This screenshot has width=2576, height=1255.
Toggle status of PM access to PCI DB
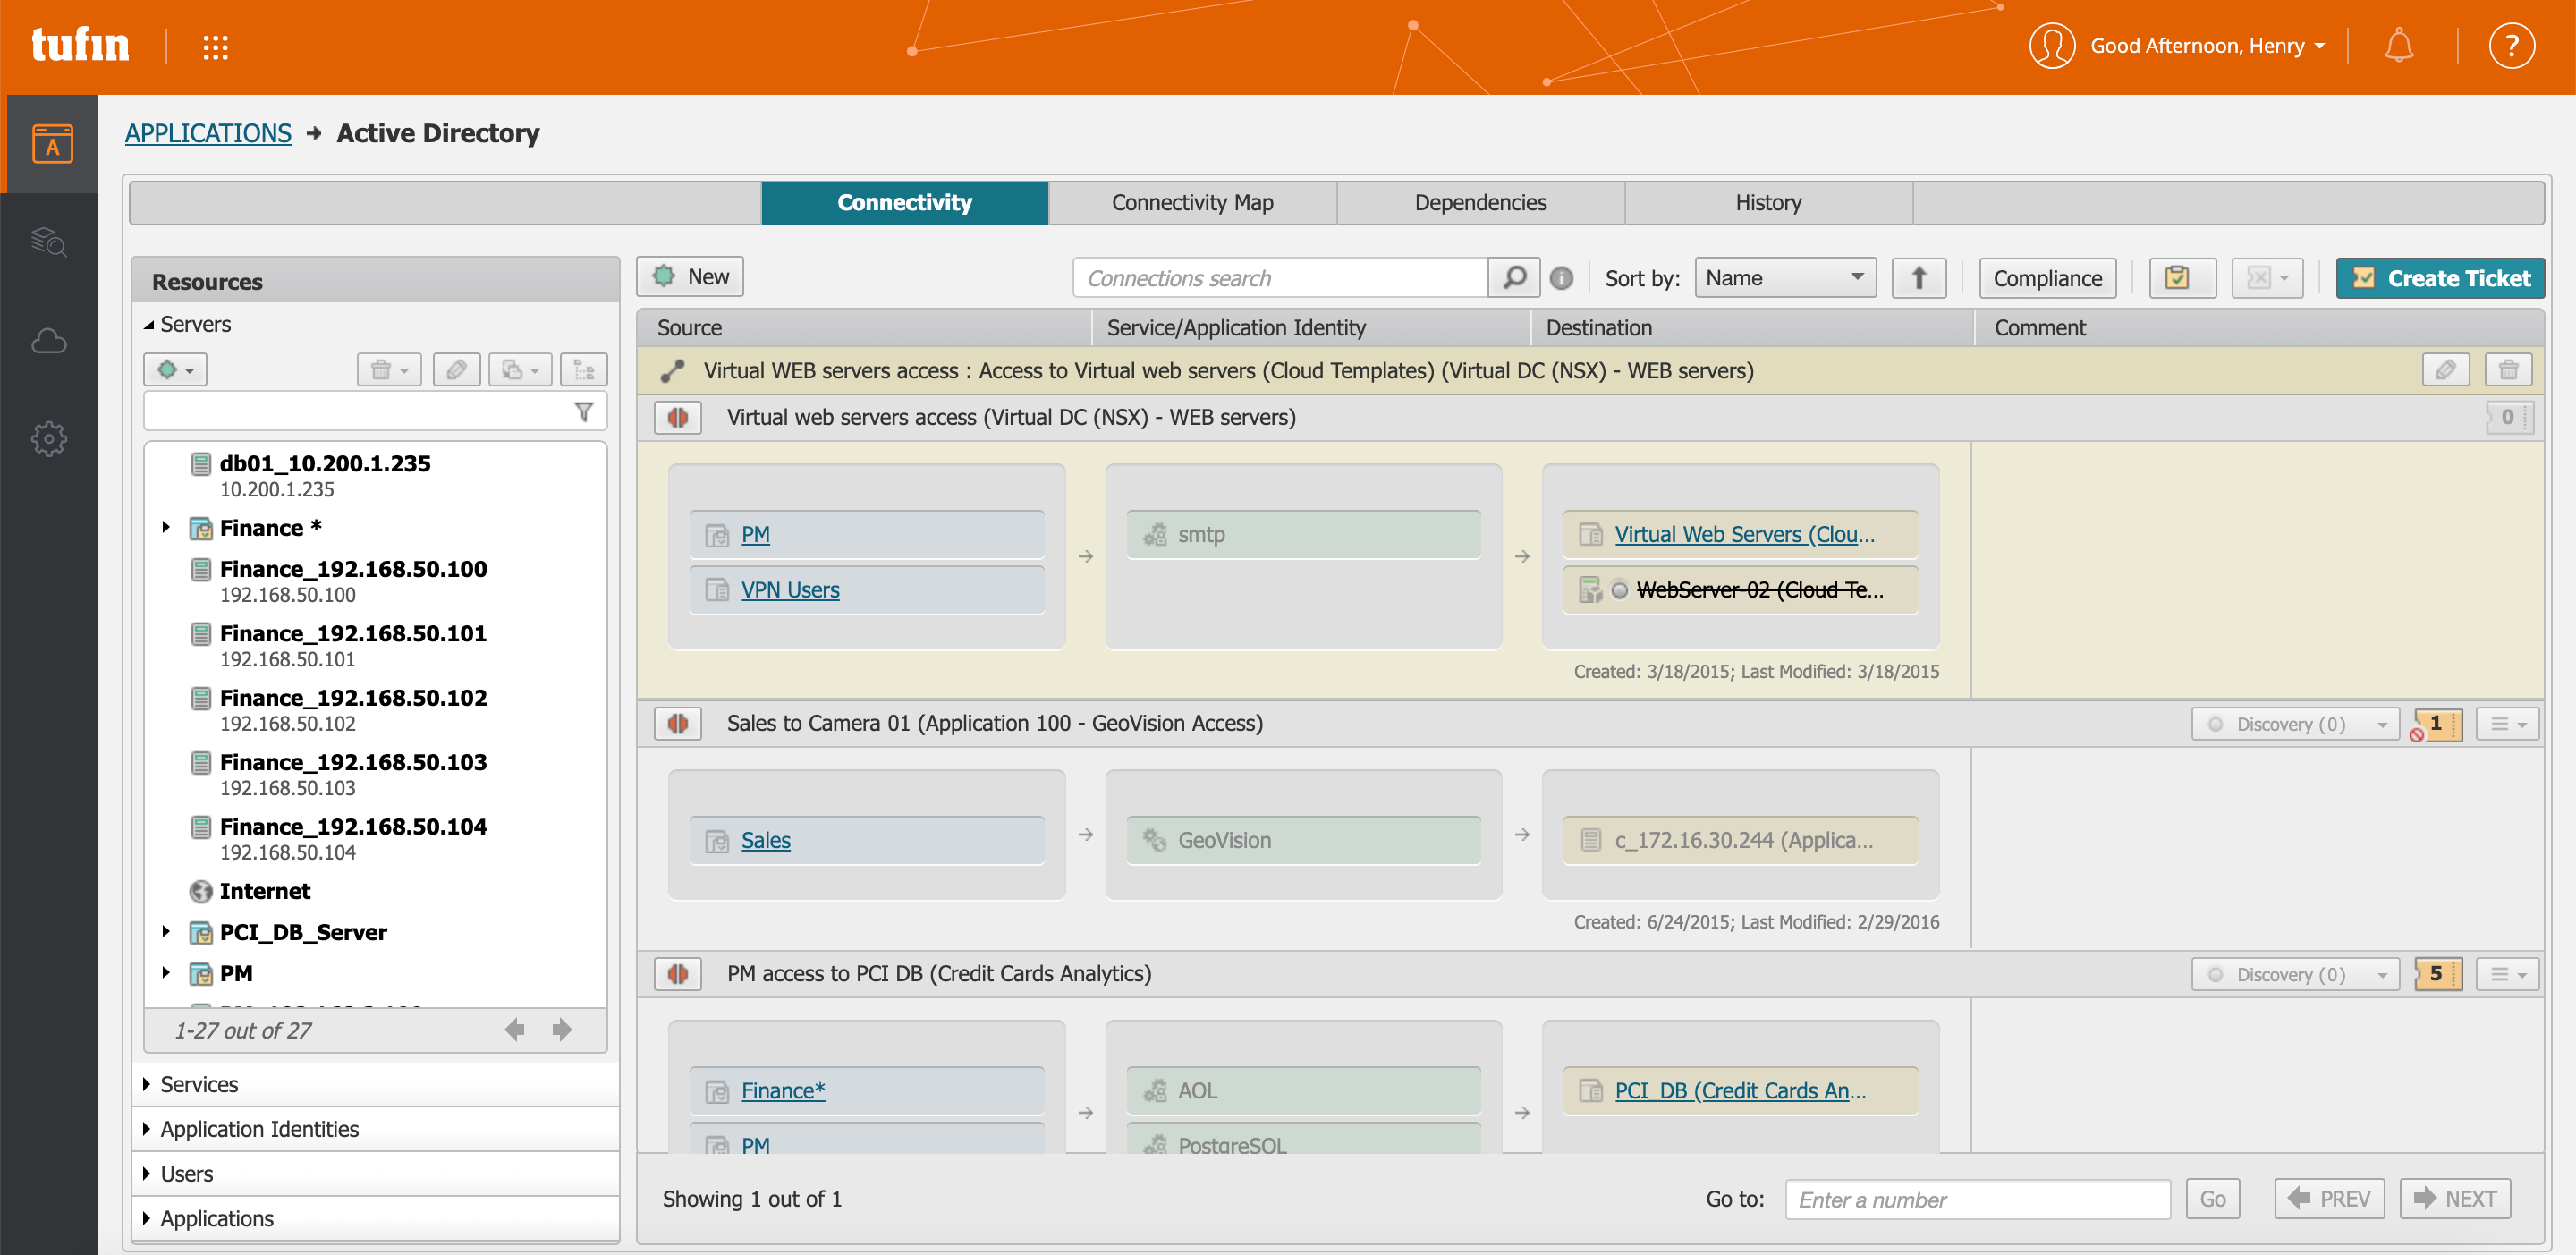(677, 973)
